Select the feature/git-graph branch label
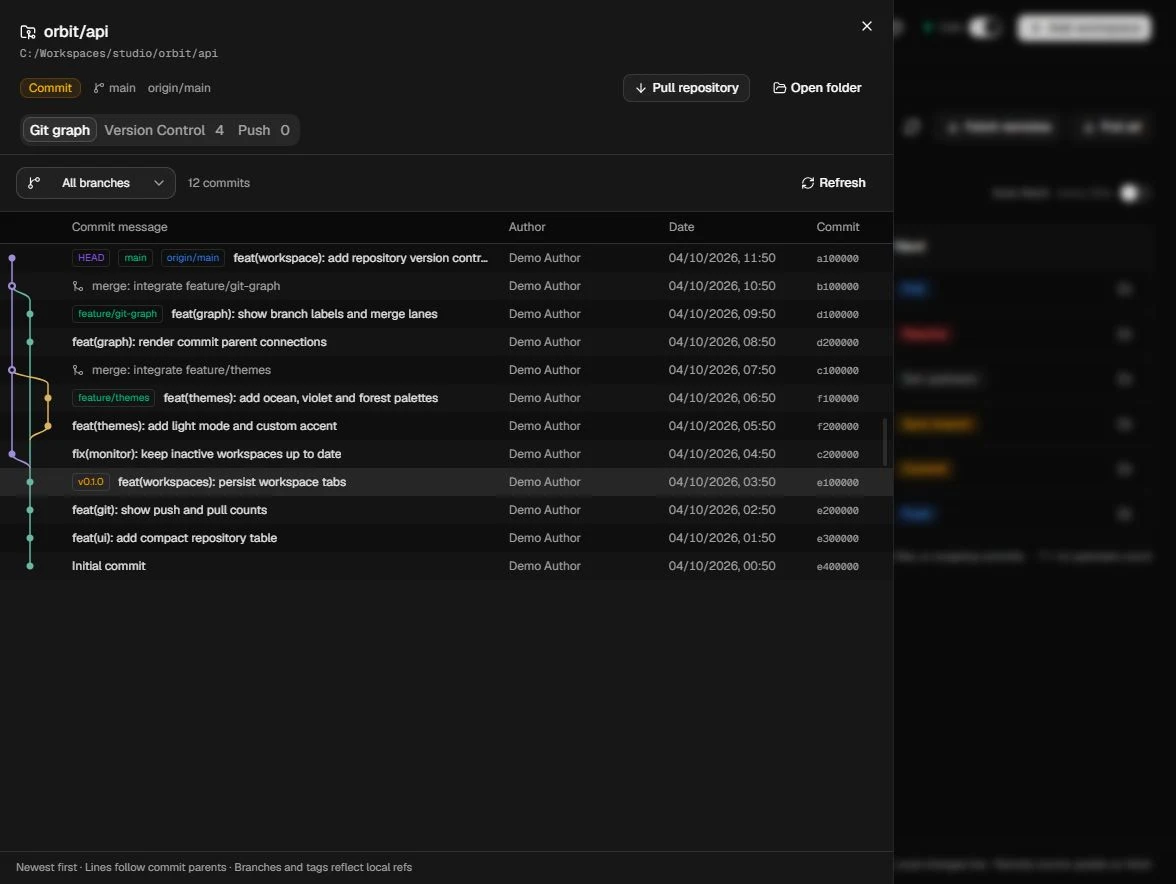 118,314
